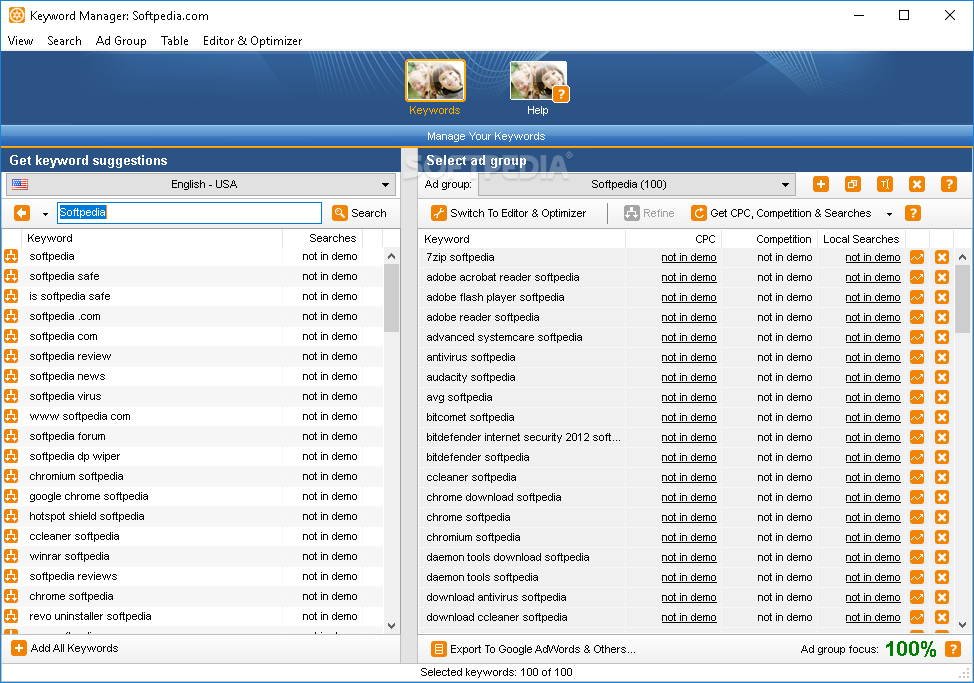Select 'advanced systemcare softpedia' keyword row
This screenshot has width=974, height=683.
[686, 337]
